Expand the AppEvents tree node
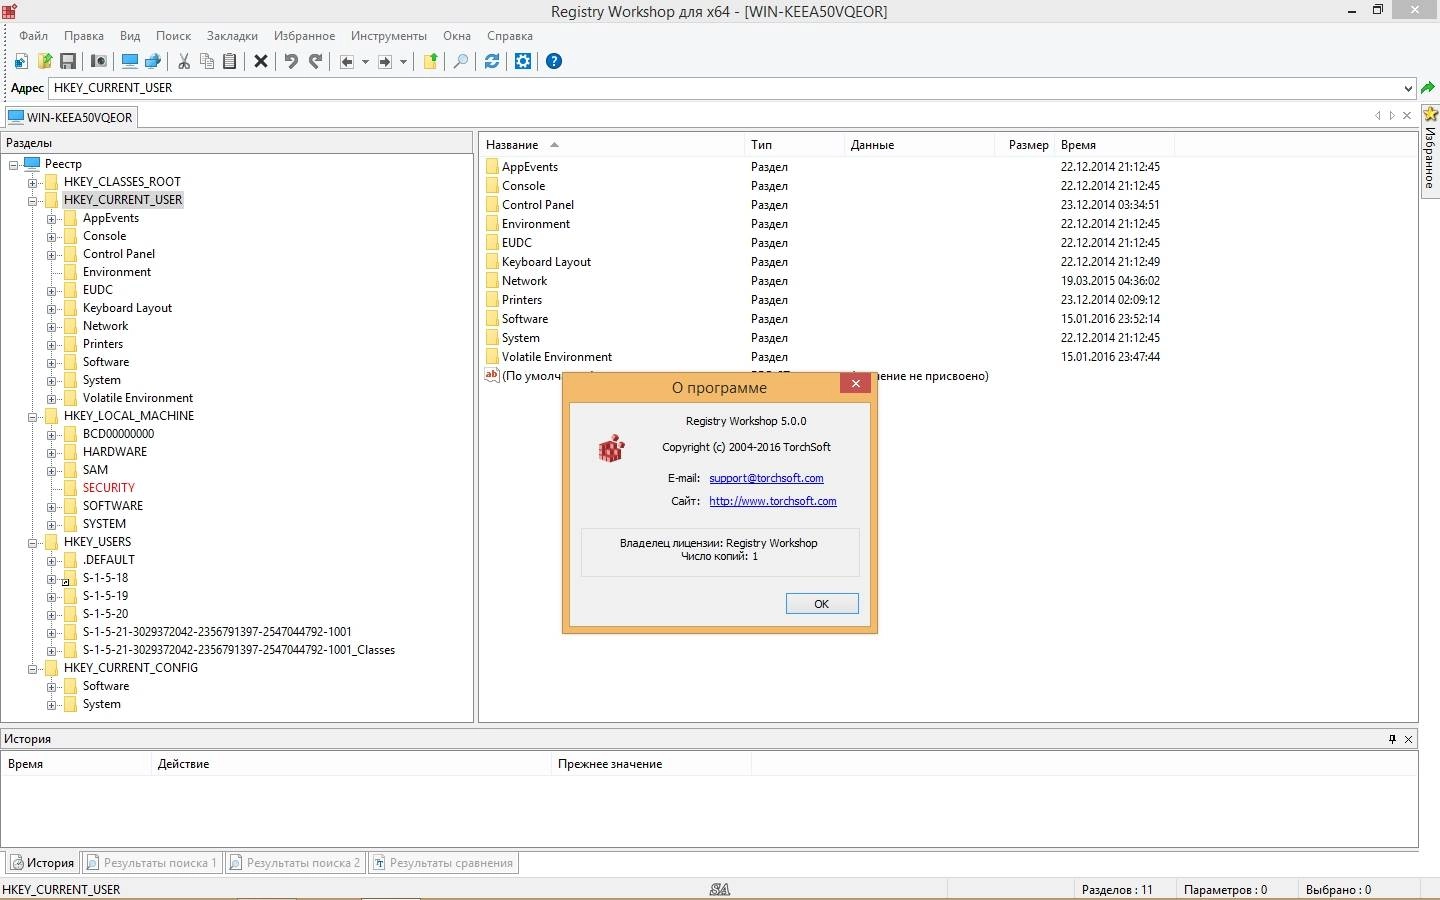1440x900 pixels. coord(51,218)
